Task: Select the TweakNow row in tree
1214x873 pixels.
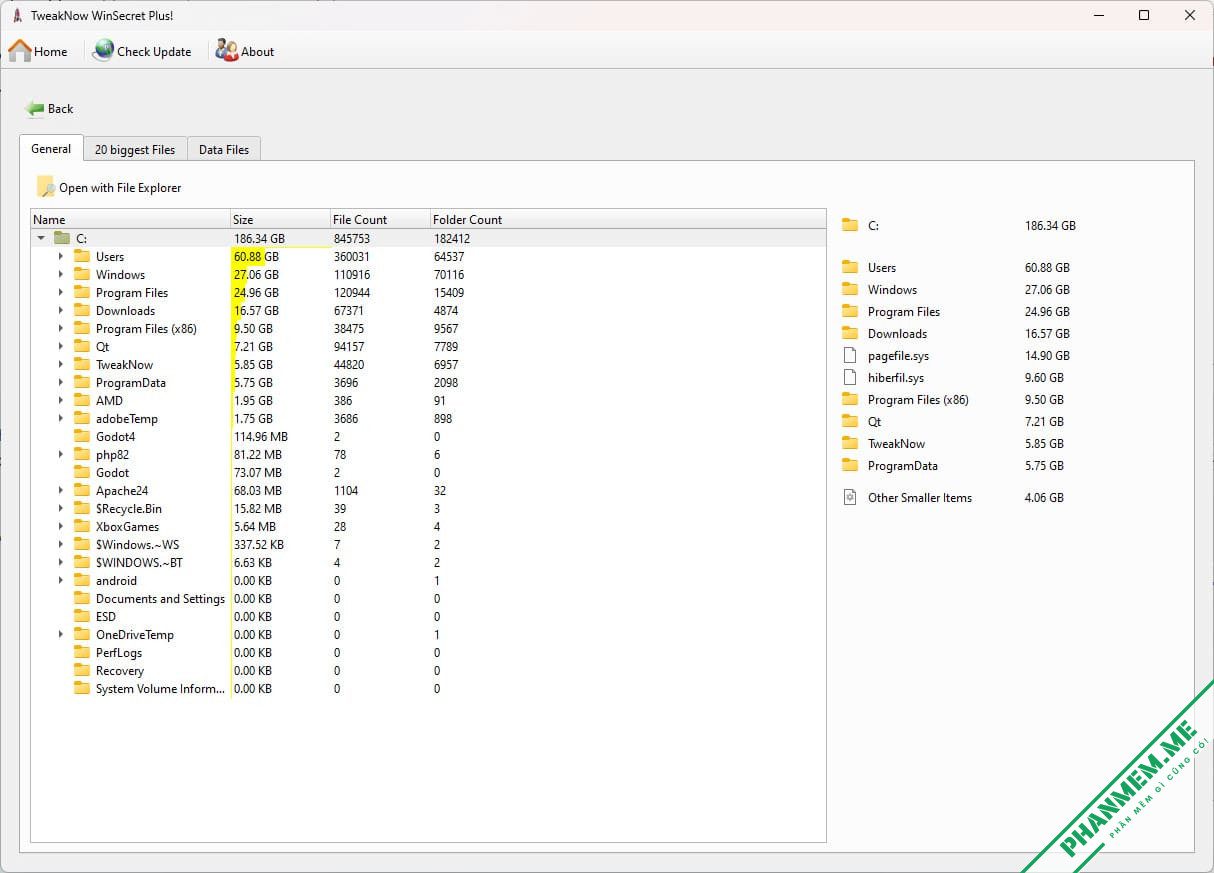Action: coord(428,364)
